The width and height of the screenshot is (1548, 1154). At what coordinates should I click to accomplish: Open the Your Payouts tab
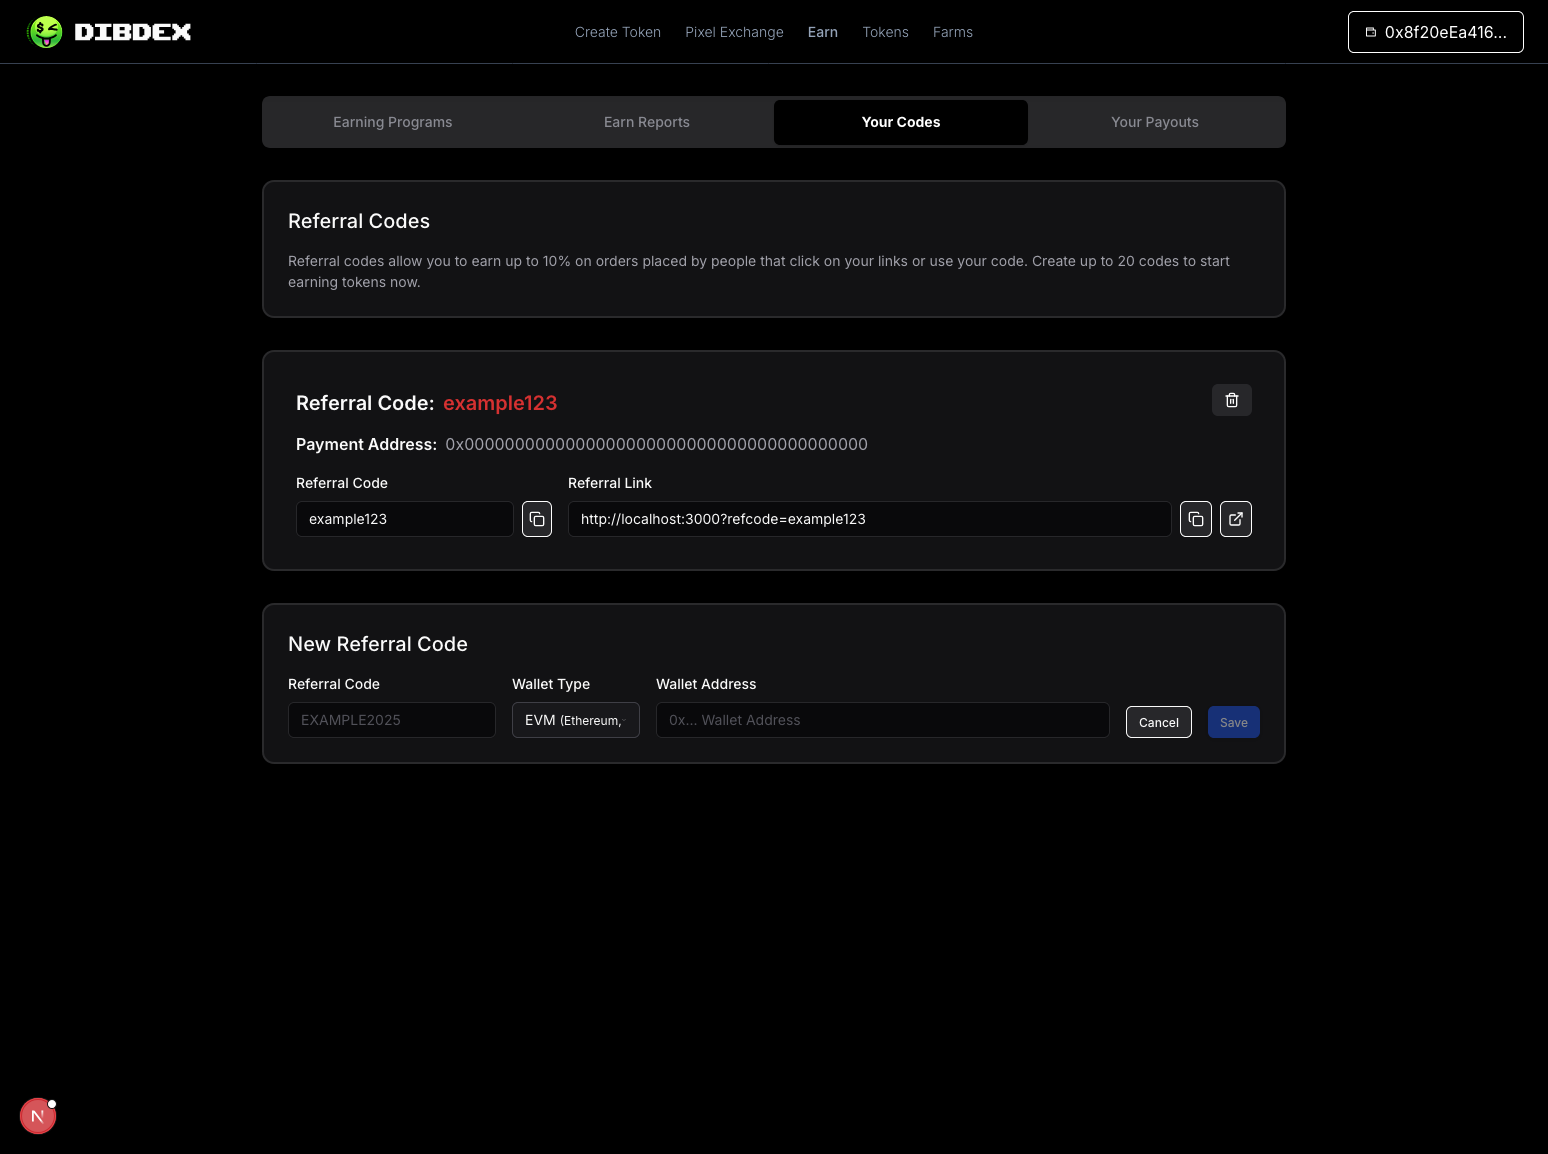coord(1154,121)
